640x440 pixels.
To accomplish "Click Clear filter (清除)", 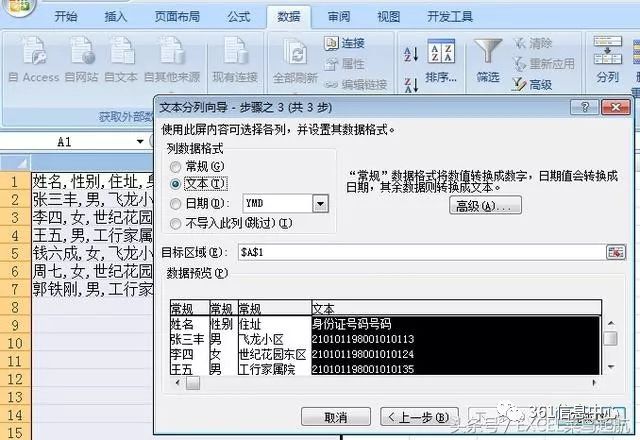I will point(533,43).
